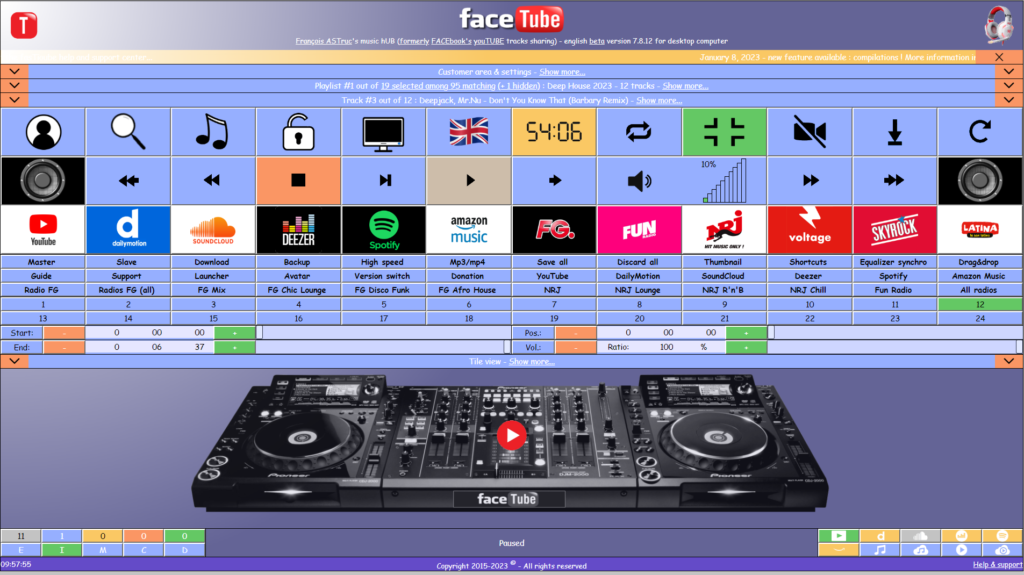Click the user profile icon
This screenshot has height=575, width=1024.
coord(43,132)
